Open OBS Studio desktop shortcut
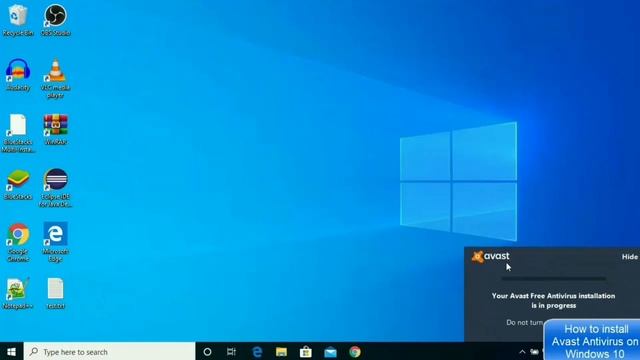The height and width of the screenshot is (360, 640). pyautogui.click(x=56, y=20)
